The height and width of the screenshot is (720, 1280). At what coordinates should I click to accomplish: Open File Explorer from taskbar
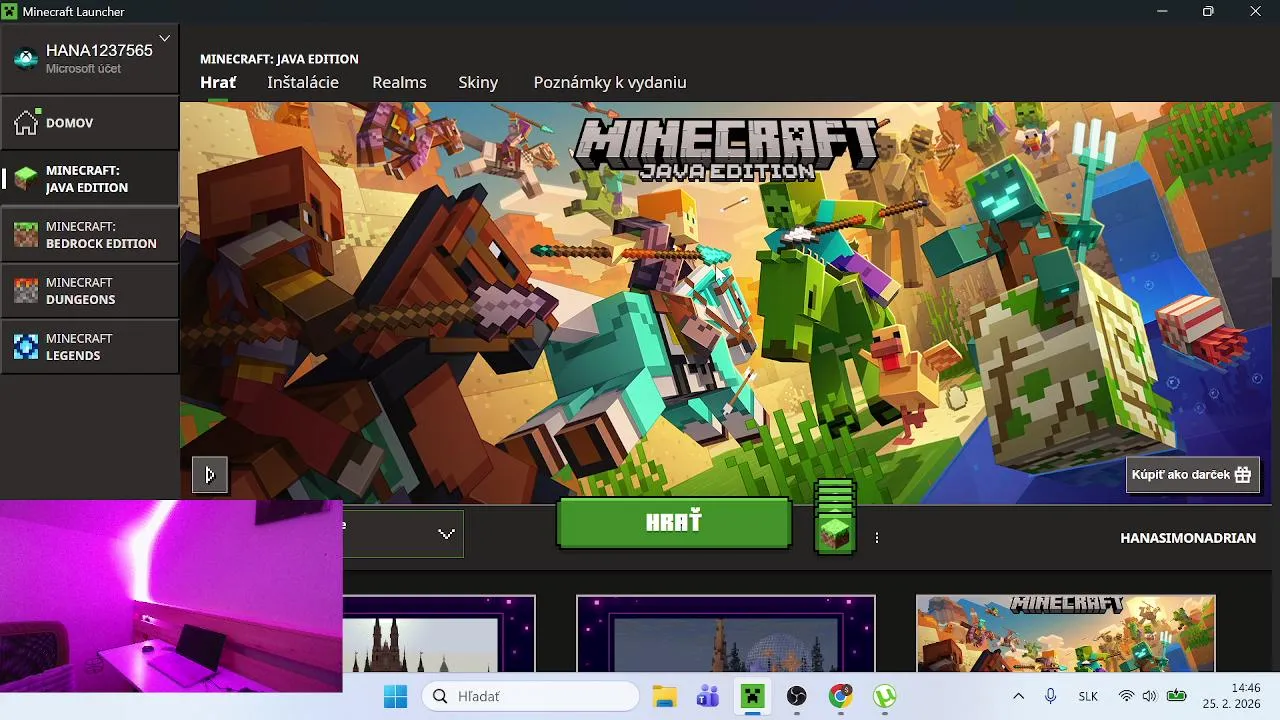point(664,696)
